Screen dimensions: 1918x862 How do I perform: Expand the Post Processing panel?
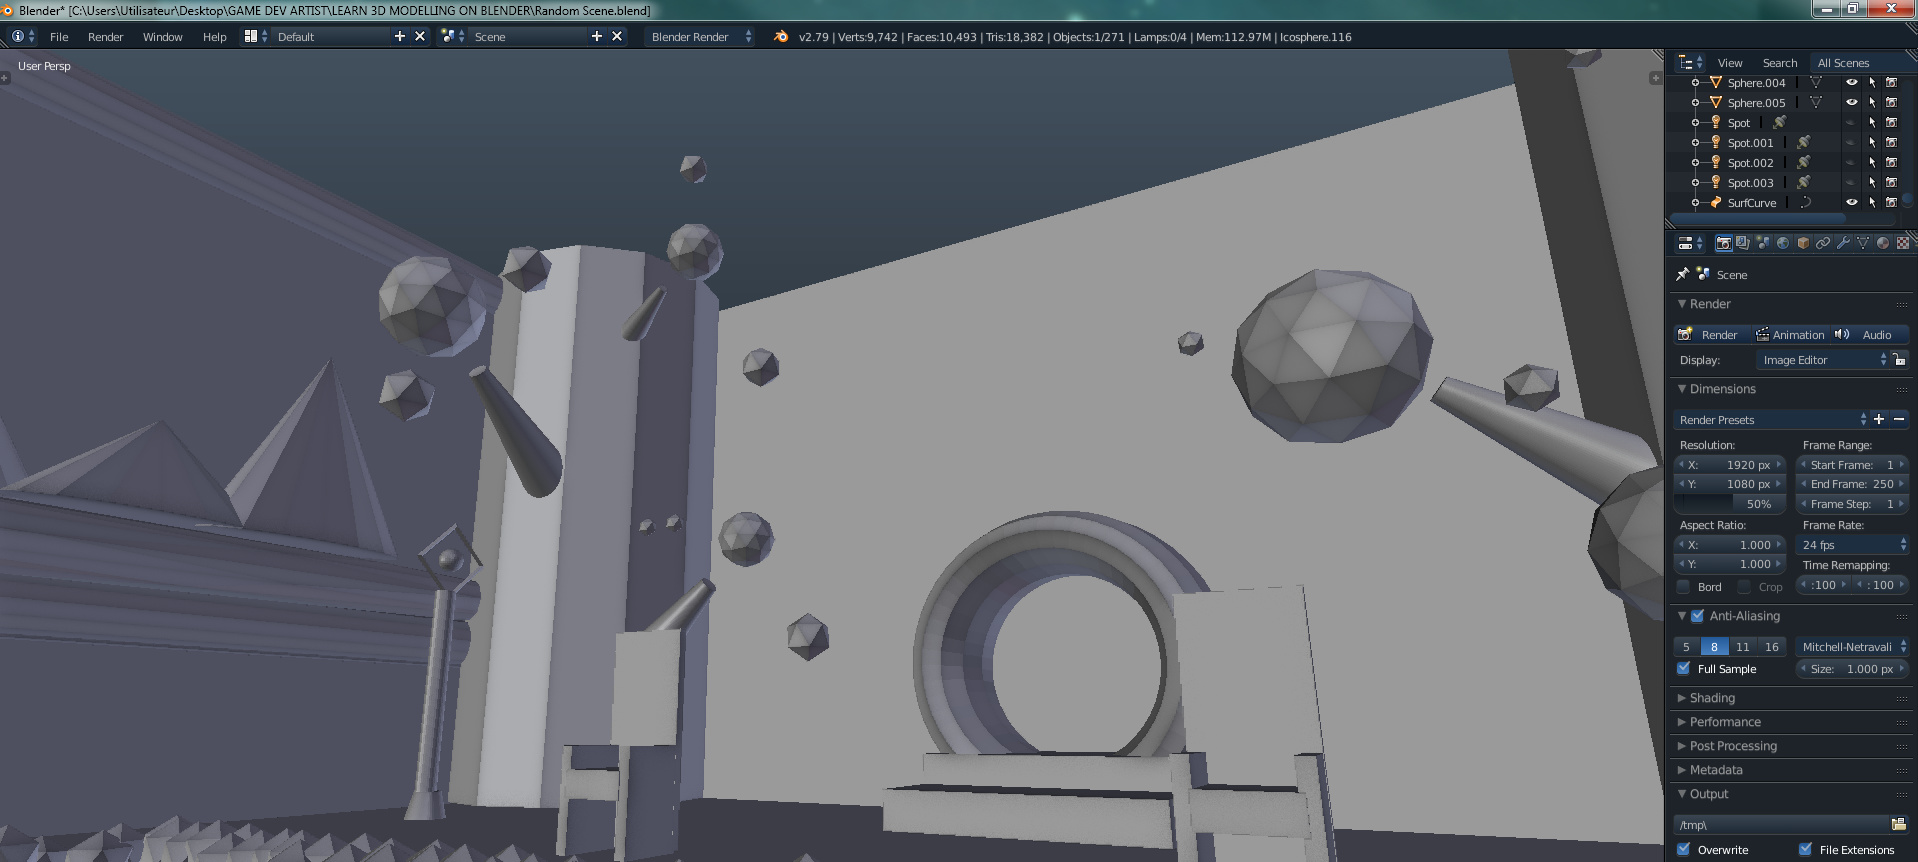pyautogui.click(x=1733, y=746)
